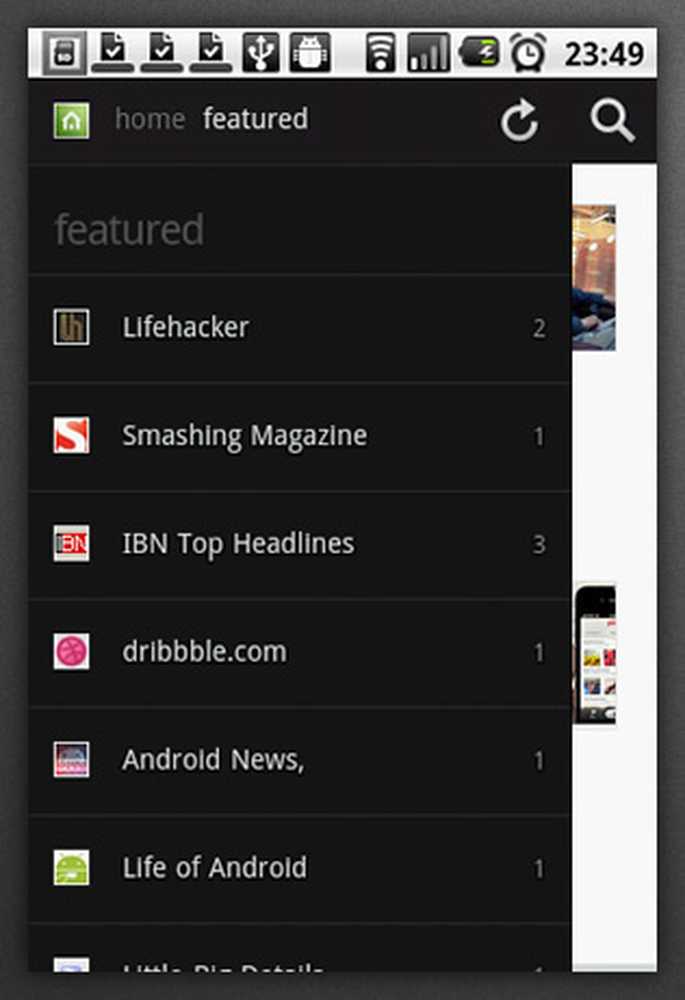The width and height of the screenshot is (685, 1000).
Task: Tap the Wi-Fi status icon
Action: tap(380, 52)
